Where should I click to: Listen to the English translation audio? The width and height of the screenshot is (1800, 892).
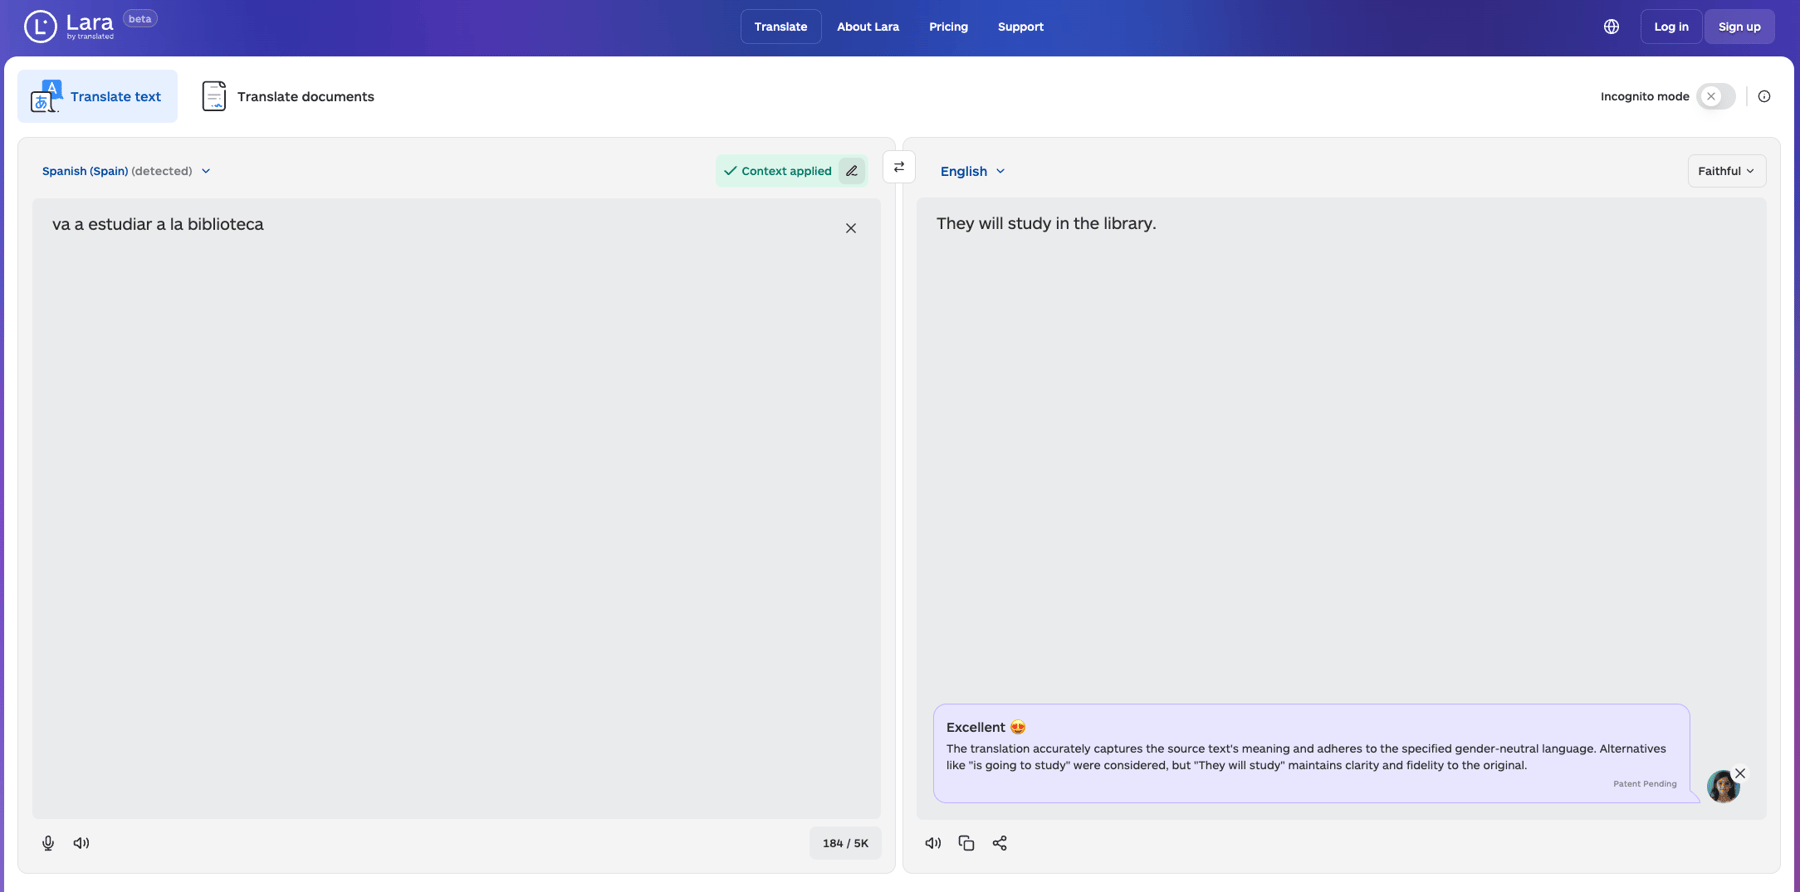click(x=933, y=843)
